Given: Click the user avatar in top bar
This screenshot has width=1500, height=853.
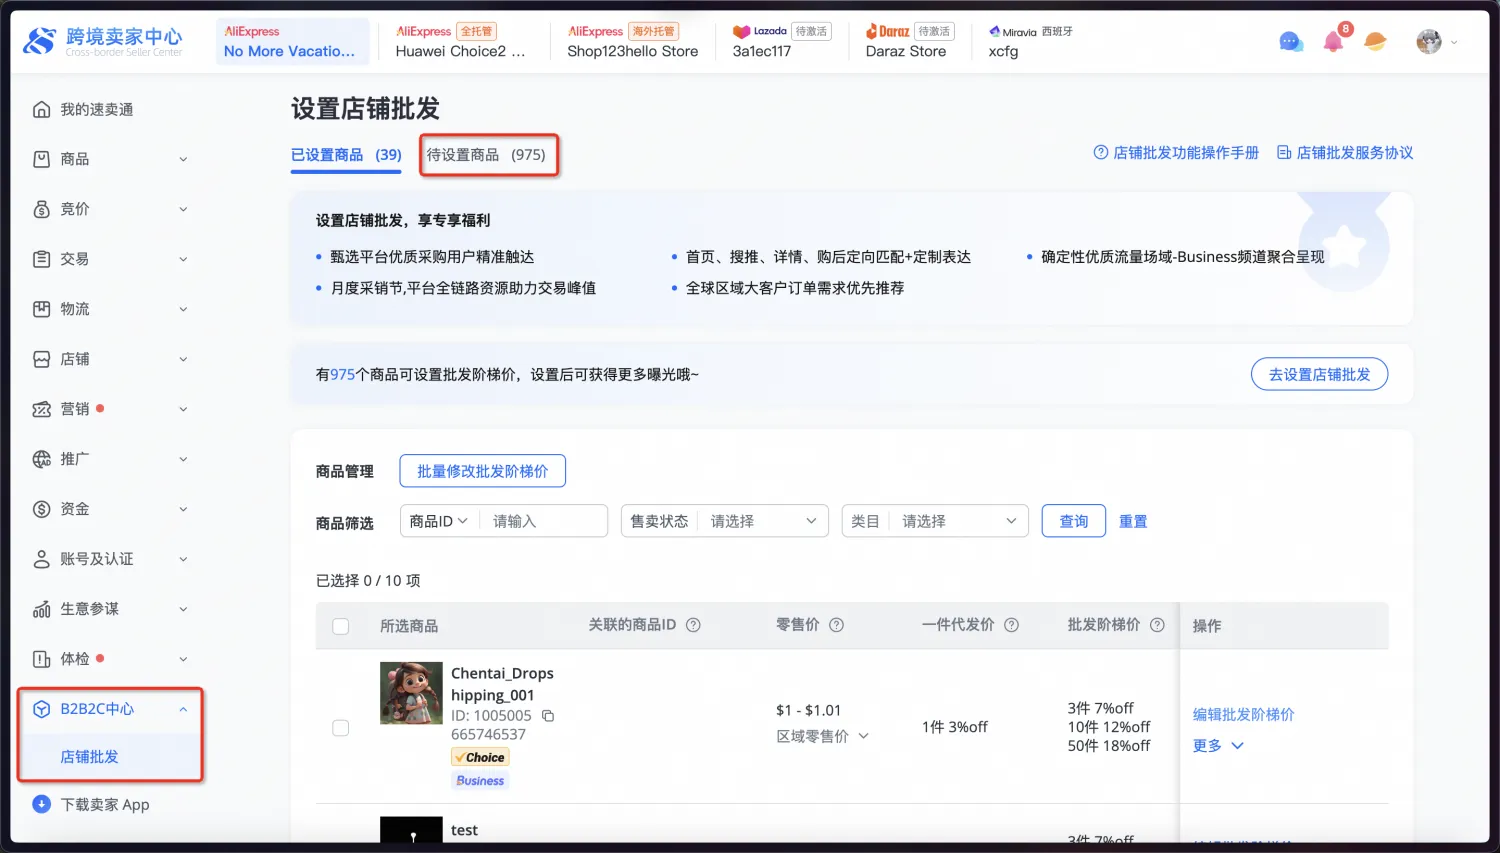Looking at the screenshot, I should 1429,42.
